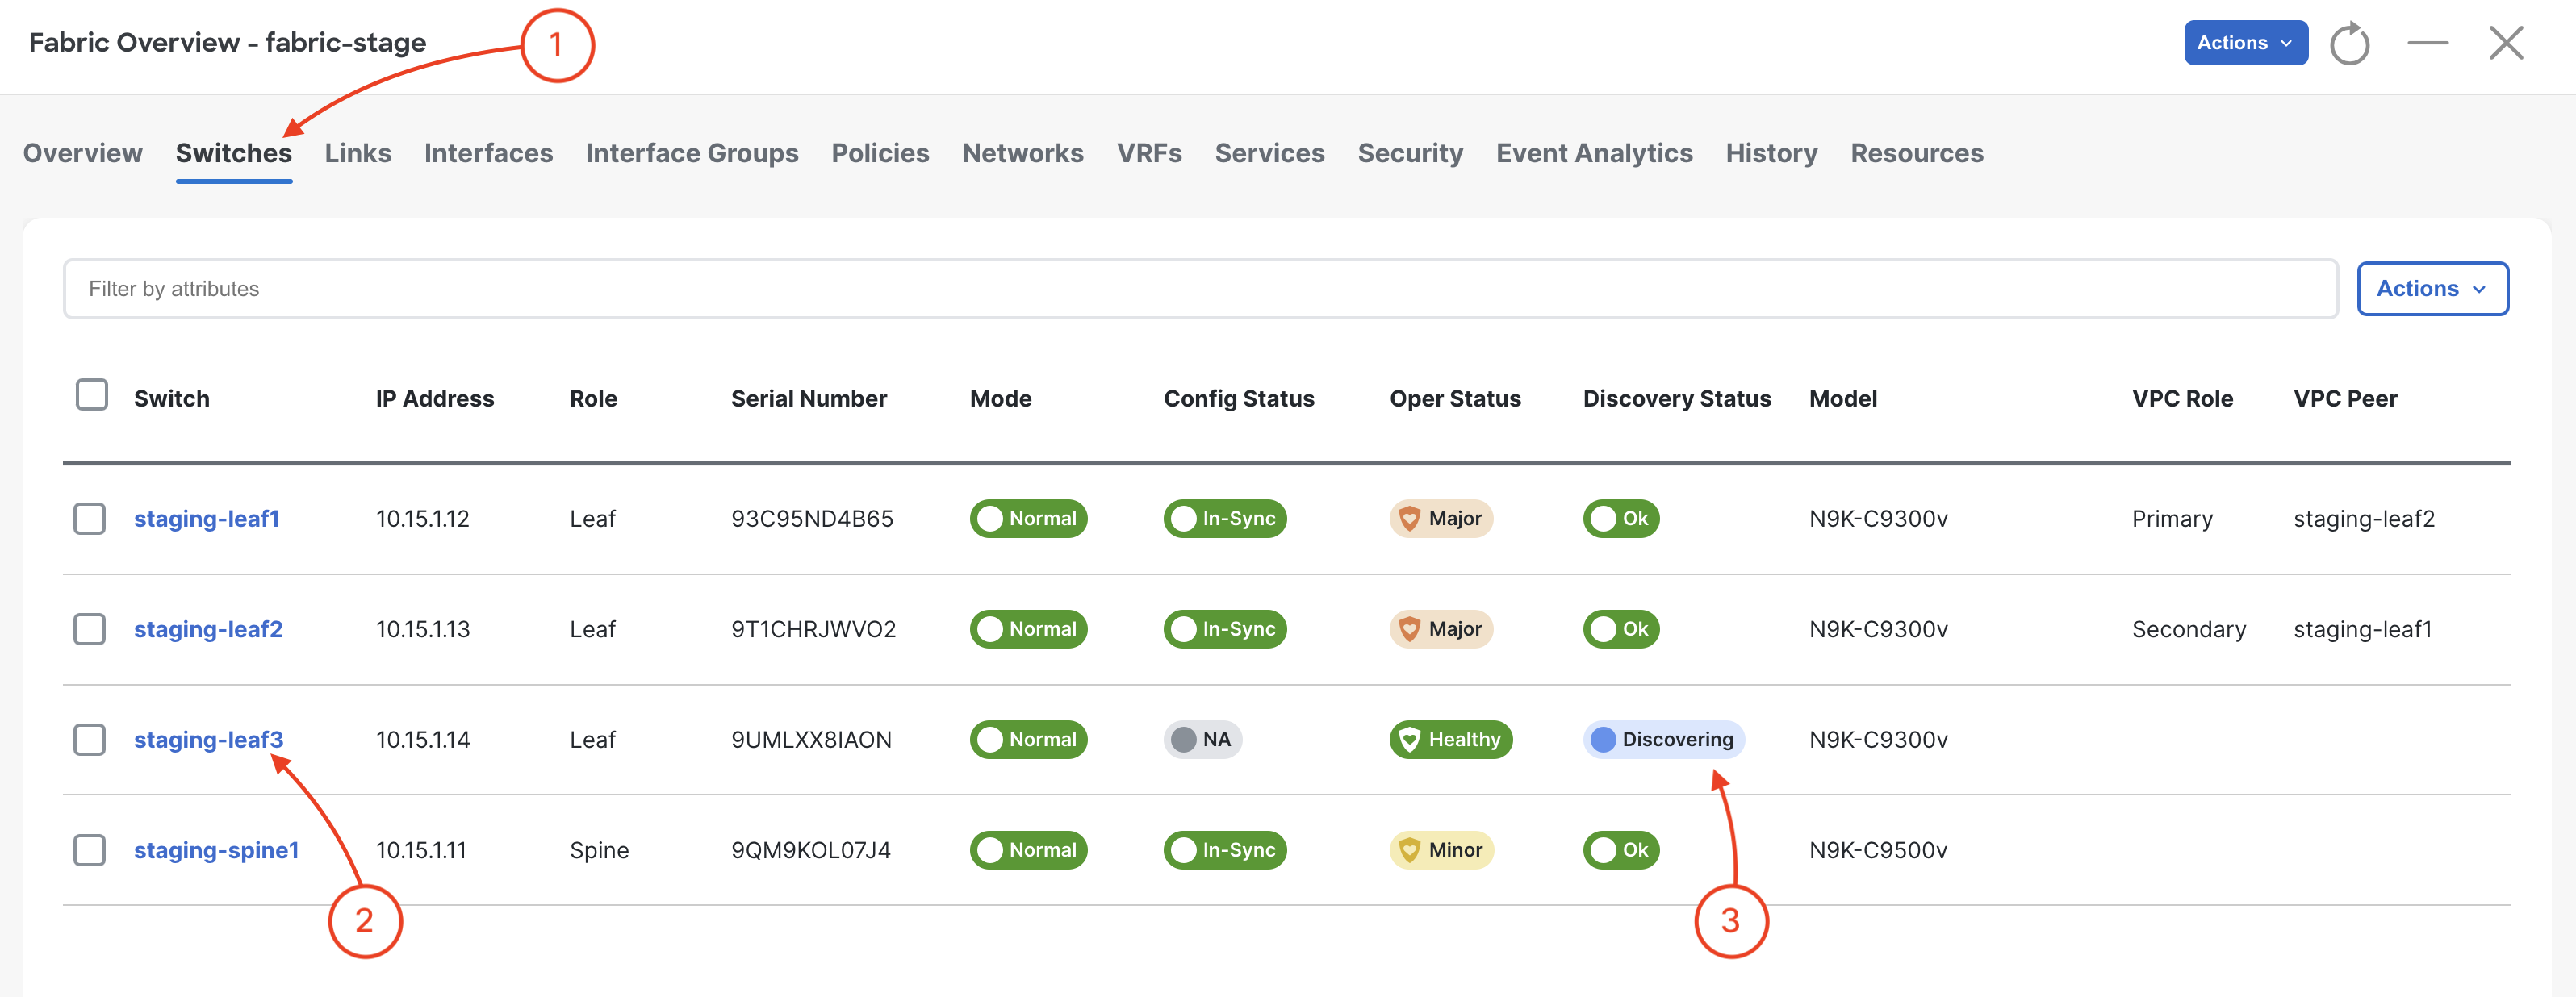
Task: Click Ok discovery status for staging-leaf1
Action: click(x=1621, y=519)
